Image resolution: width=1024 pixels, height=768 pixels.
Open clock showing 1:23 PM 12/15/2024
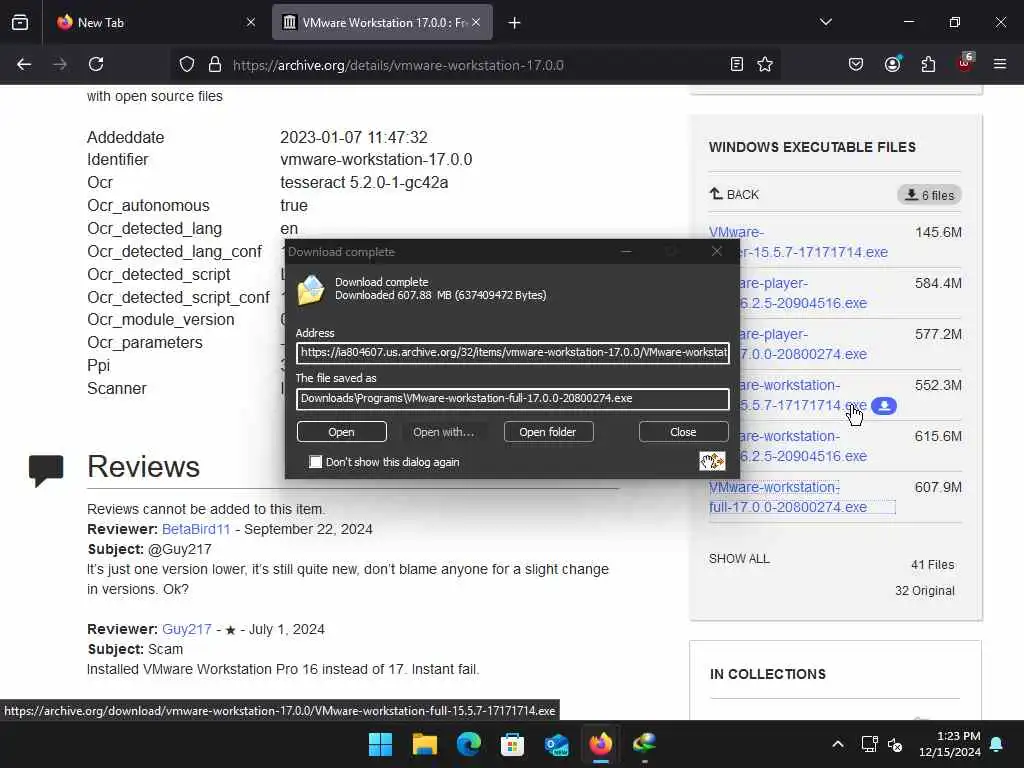pyautogui.click(x=950, y=744)
